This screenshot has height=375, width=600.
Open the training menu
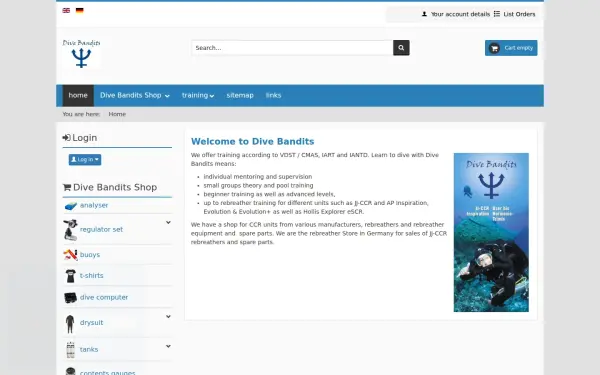click(x=198, y=96)
